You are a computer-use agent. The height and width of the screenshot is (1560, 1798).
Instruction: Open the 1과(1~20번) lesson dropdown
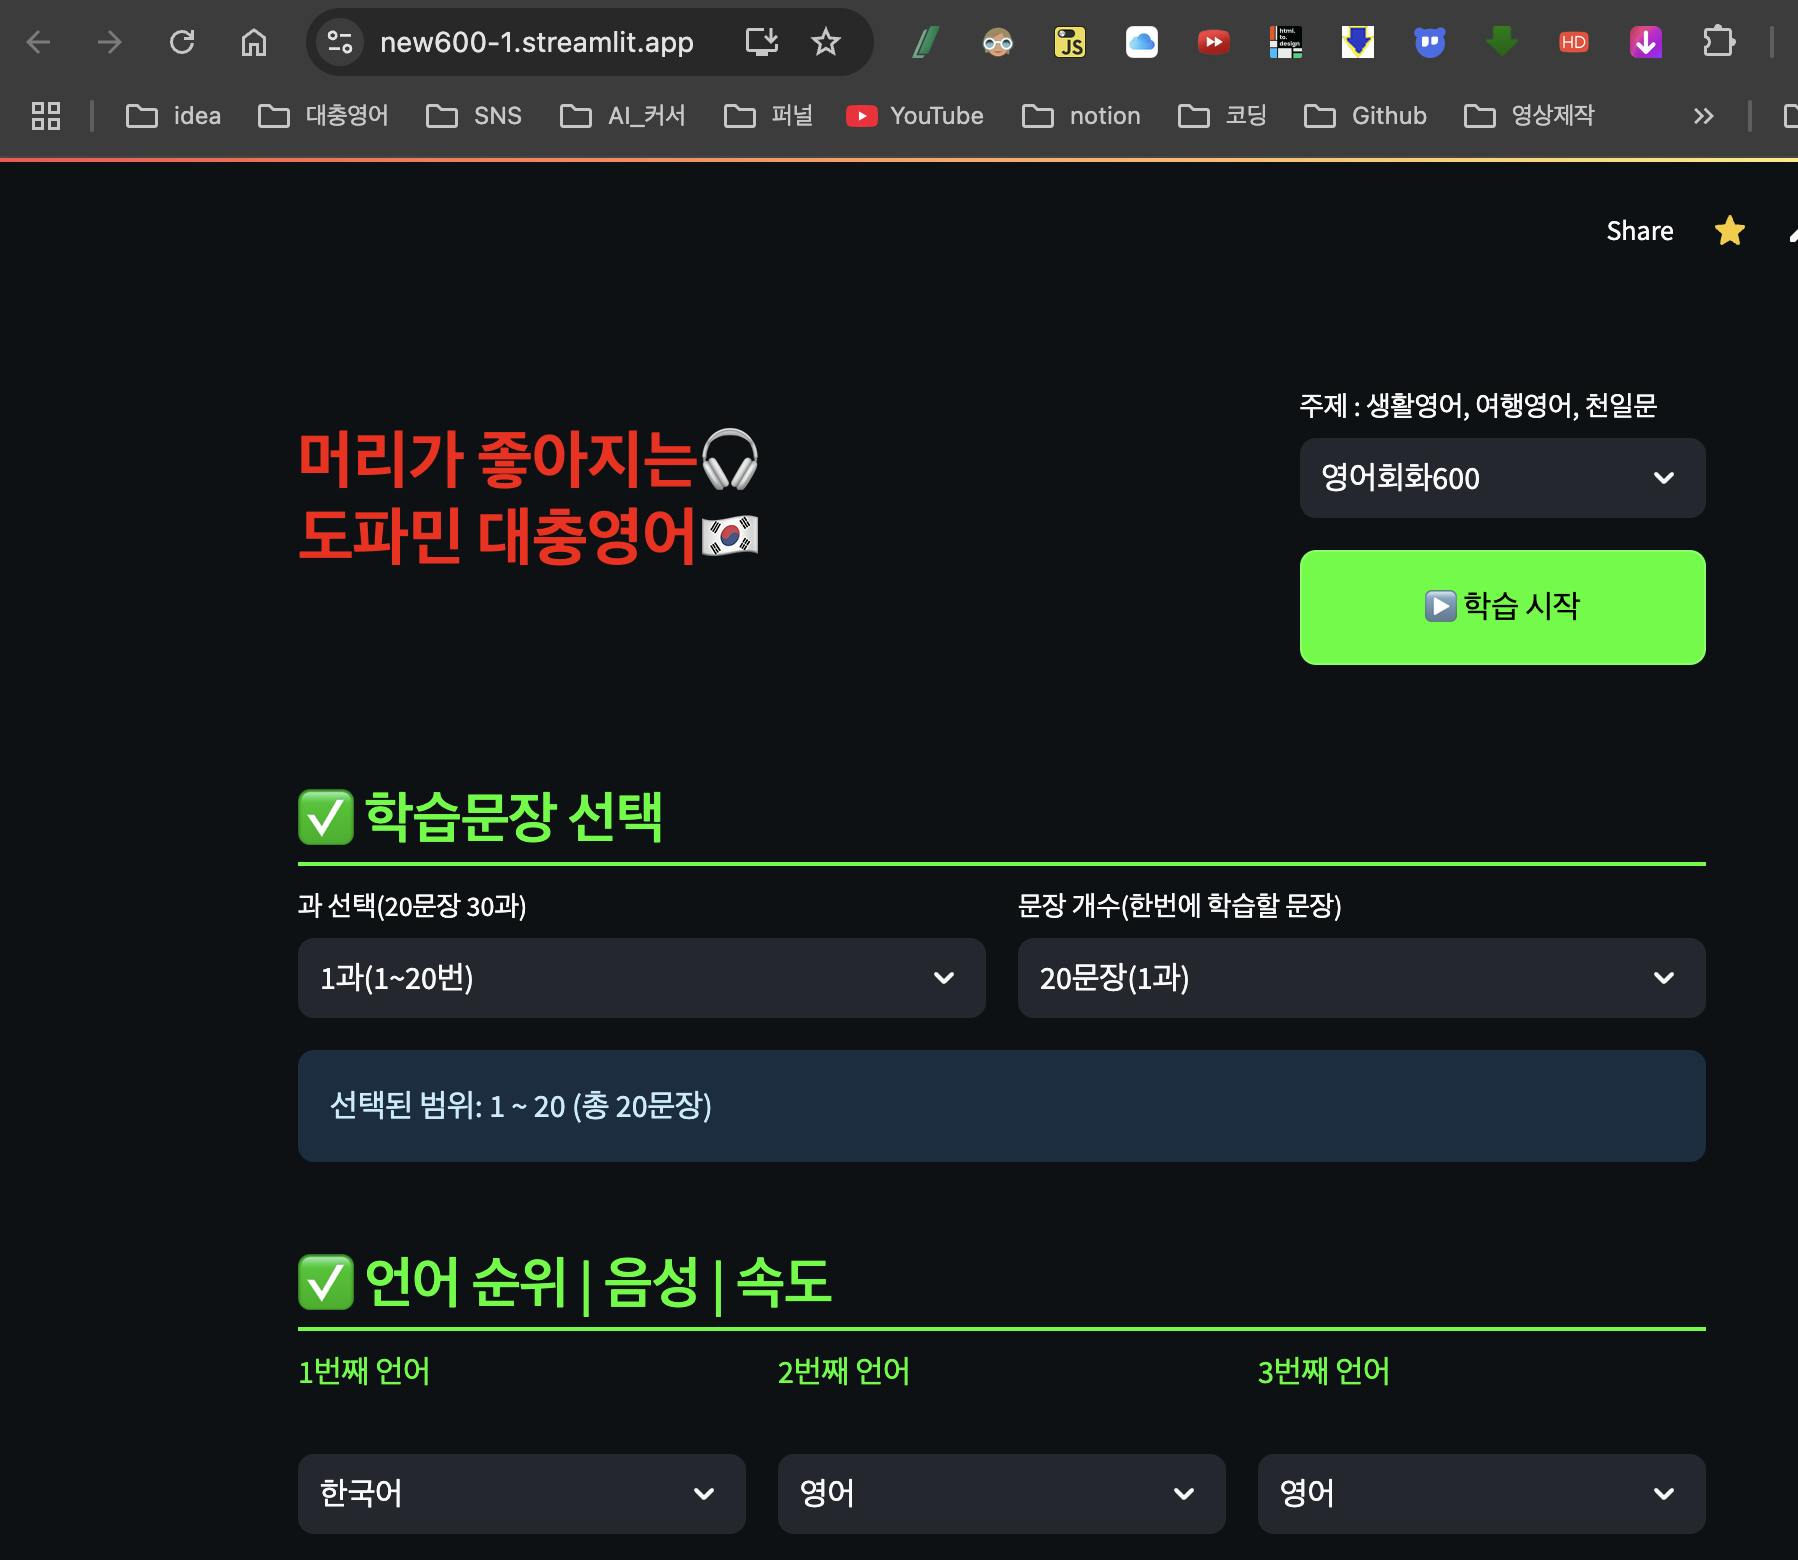[641, 978]
